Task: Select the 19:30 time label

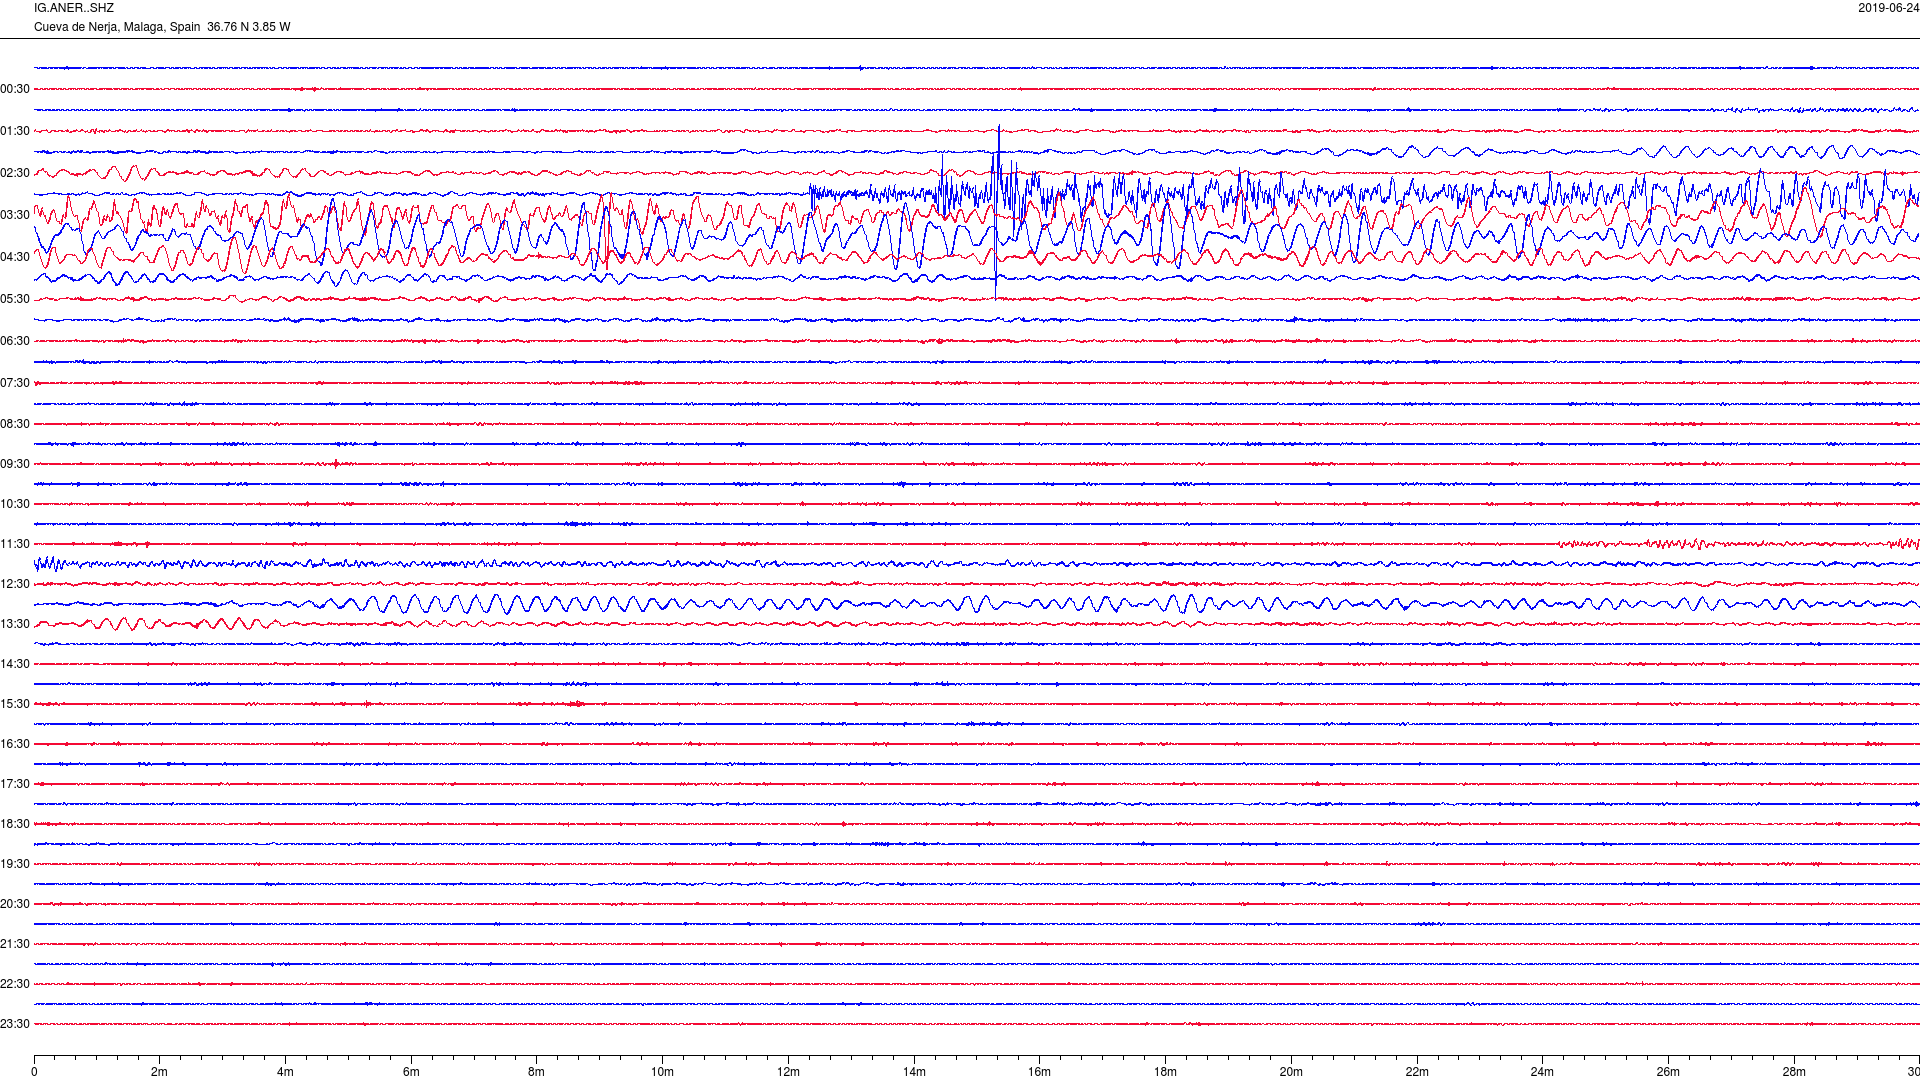Action: point(15,864)
